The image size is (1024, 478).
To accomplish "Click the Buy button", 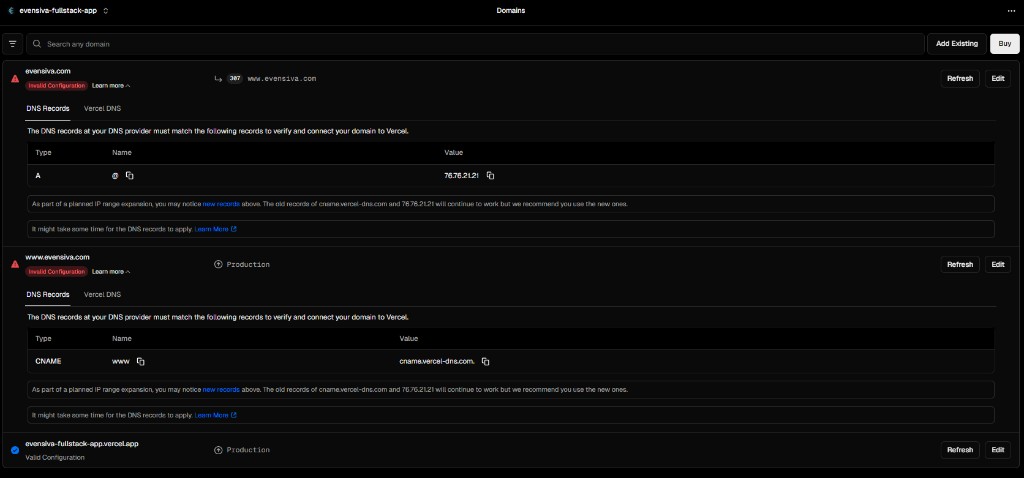I will pos(1004,44).
